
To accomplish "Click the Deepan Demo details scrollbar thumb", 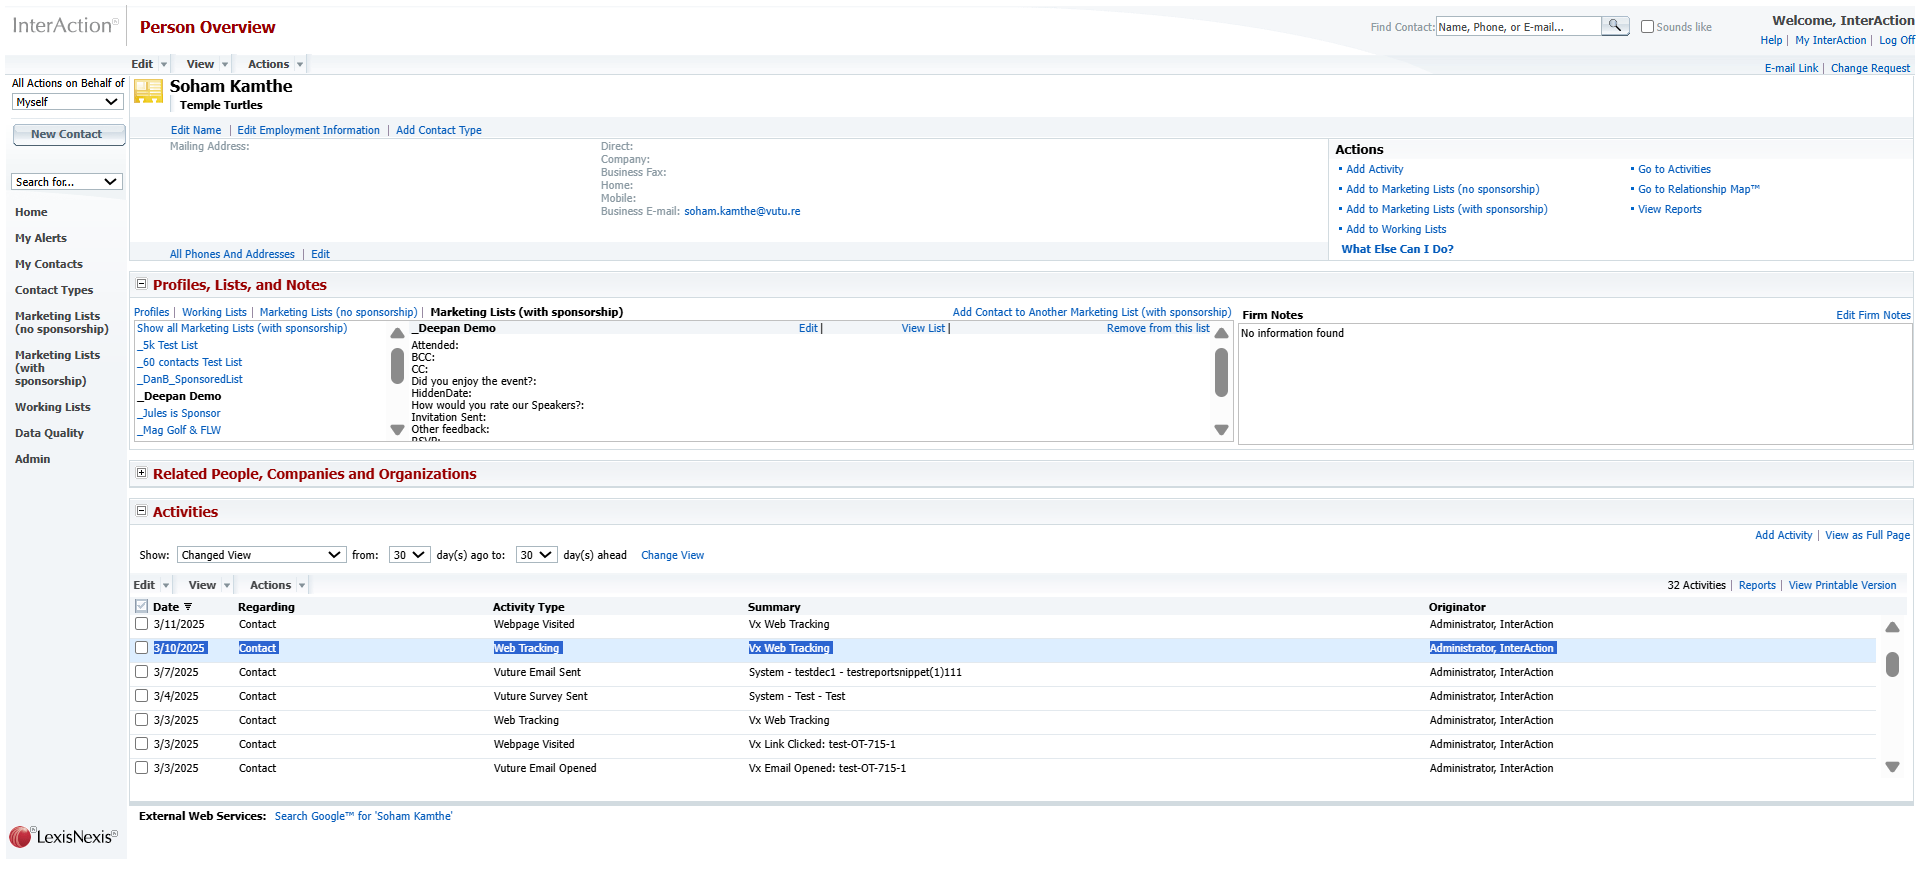I will 1221,373.
